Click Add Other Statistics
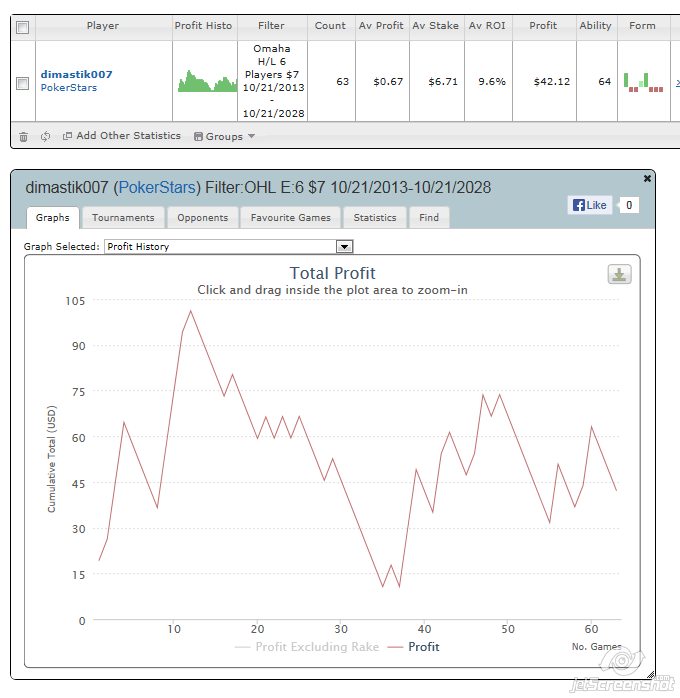The image size is (680, 698). 122,136
